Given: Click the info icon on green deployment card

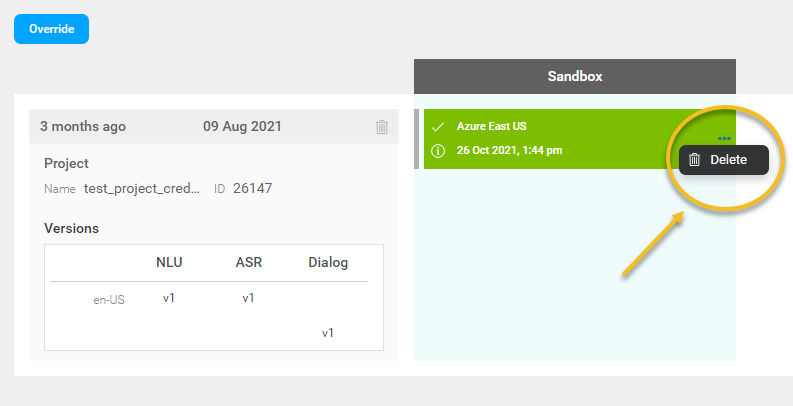Looking at the screenshot, I should [x=437, y=151].
